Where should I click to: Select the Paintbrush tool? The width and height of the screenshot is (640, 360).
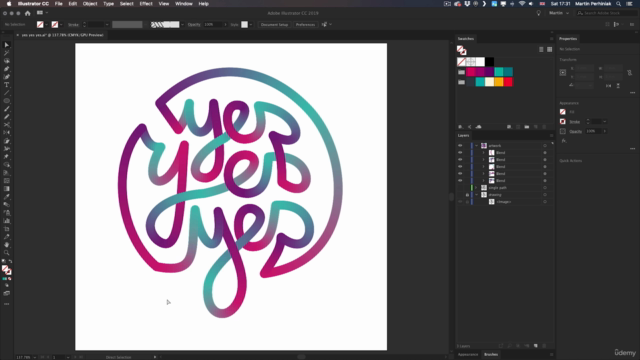click(7, 109)
